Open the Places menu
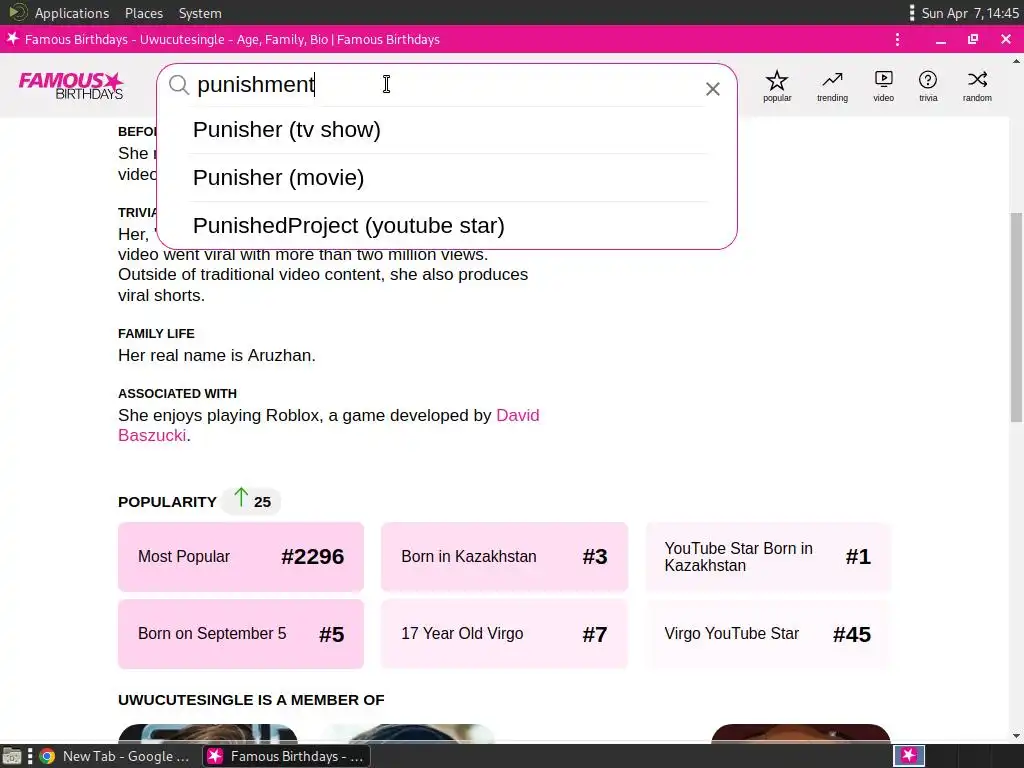The image size is (1024, 768). coord(144,13)
